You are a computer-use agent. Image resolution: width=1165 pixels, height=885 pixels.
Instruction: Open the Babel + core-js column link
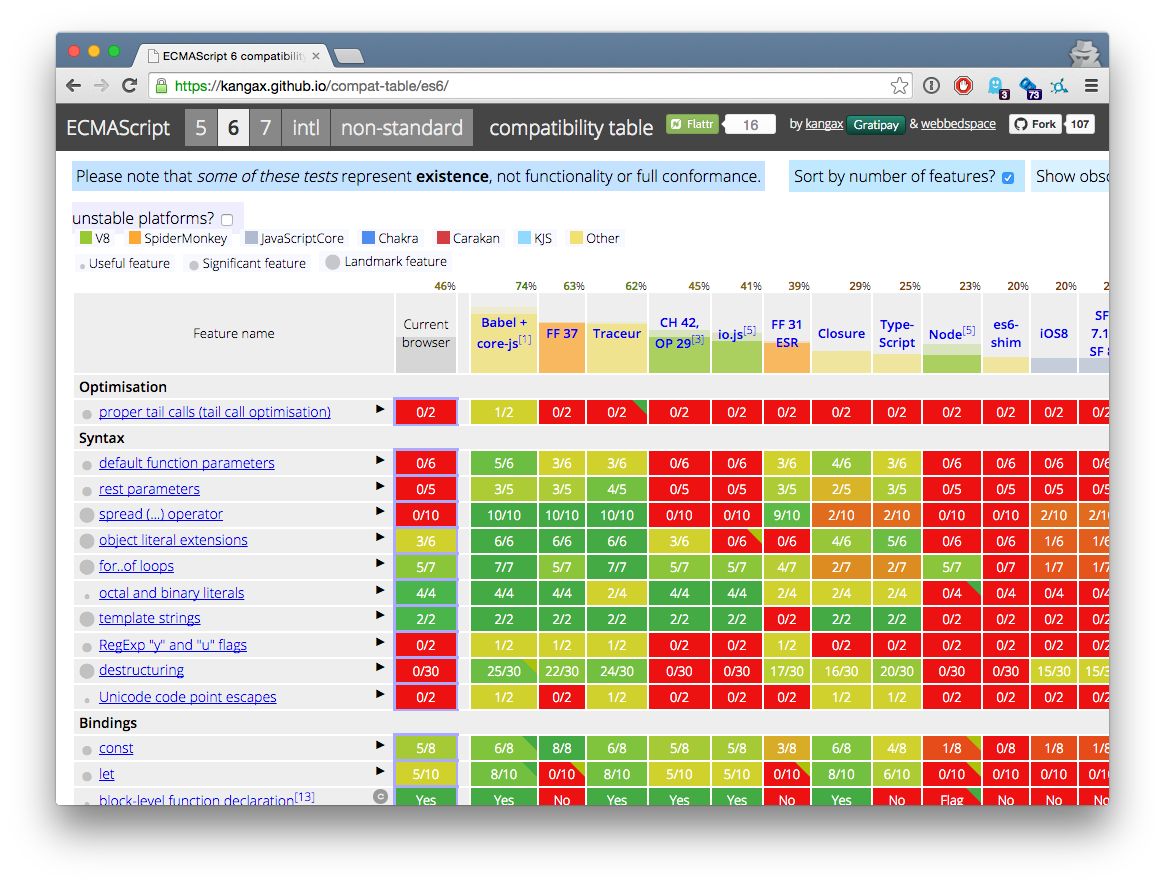(504, 333)
